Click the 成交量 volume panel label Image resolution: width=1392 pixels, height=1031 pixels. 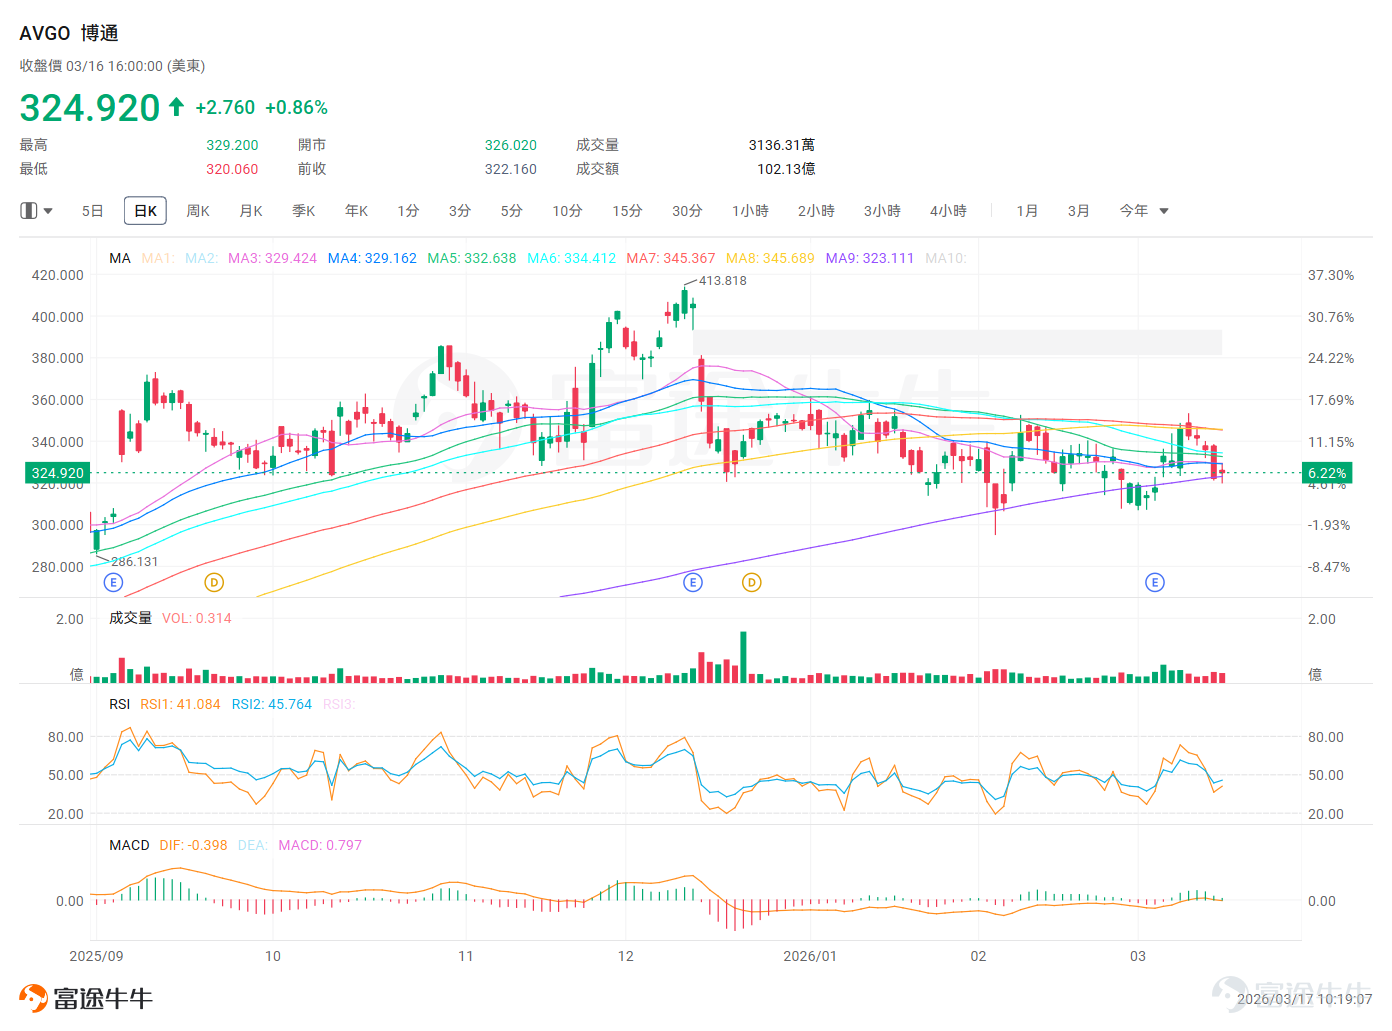[x=130, y=618]
